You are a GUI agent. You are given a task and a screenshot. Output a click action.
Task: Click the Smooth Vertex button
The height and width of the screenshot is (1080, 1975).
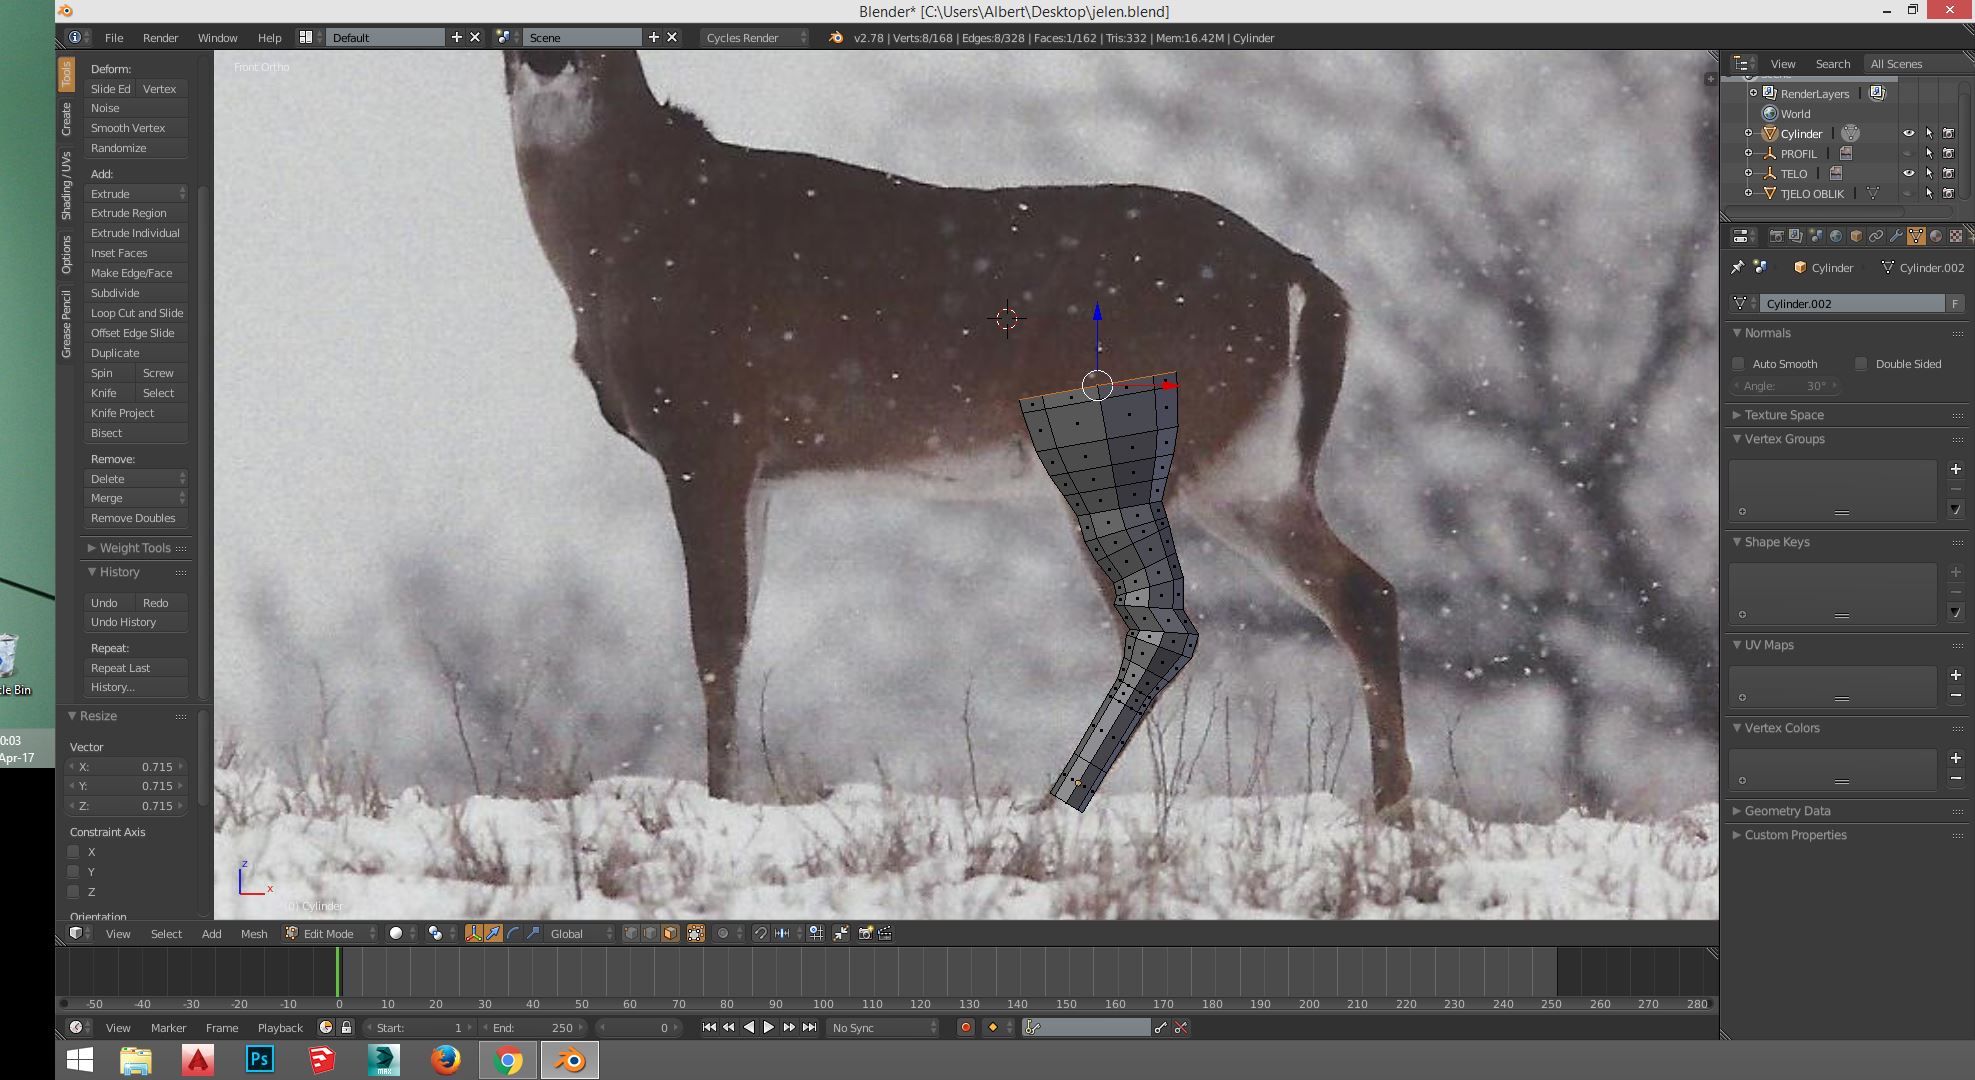[136, 128]
